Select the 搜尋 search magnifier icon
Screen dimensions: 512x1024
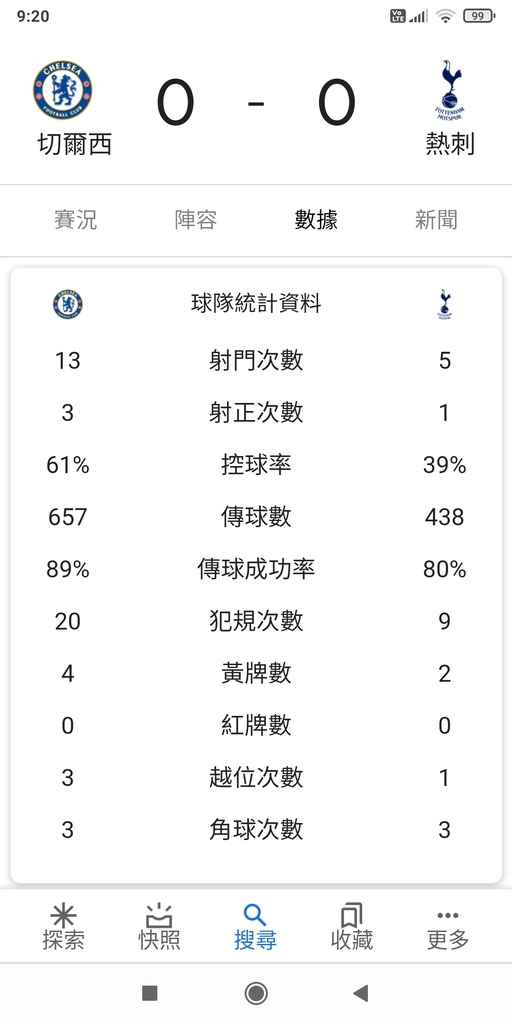[255, 916]
